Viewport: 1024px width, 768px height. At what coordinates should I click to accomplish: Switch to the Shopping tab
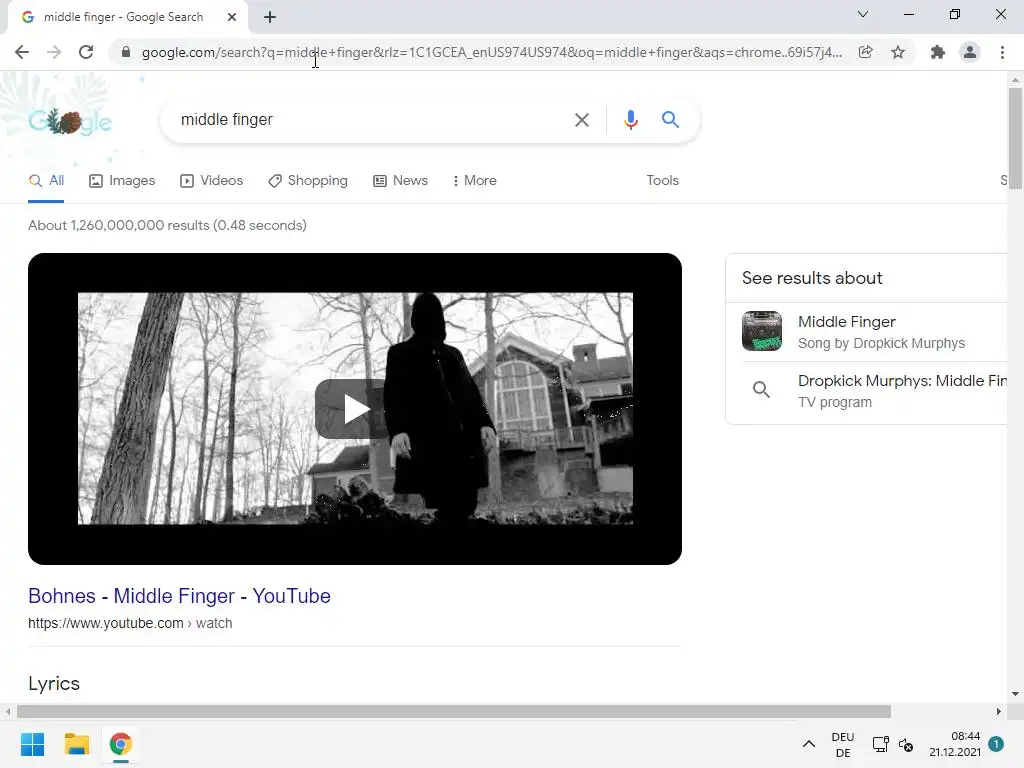[308, 180]
